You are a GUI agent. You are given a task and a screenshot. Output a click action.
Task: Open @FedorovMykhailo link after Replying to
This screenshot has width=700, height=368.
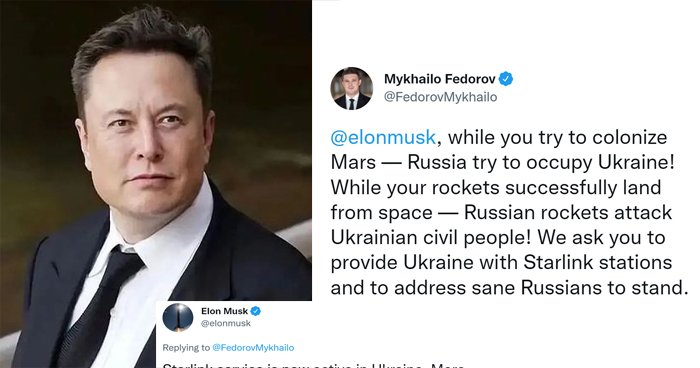tap(253, 347)
